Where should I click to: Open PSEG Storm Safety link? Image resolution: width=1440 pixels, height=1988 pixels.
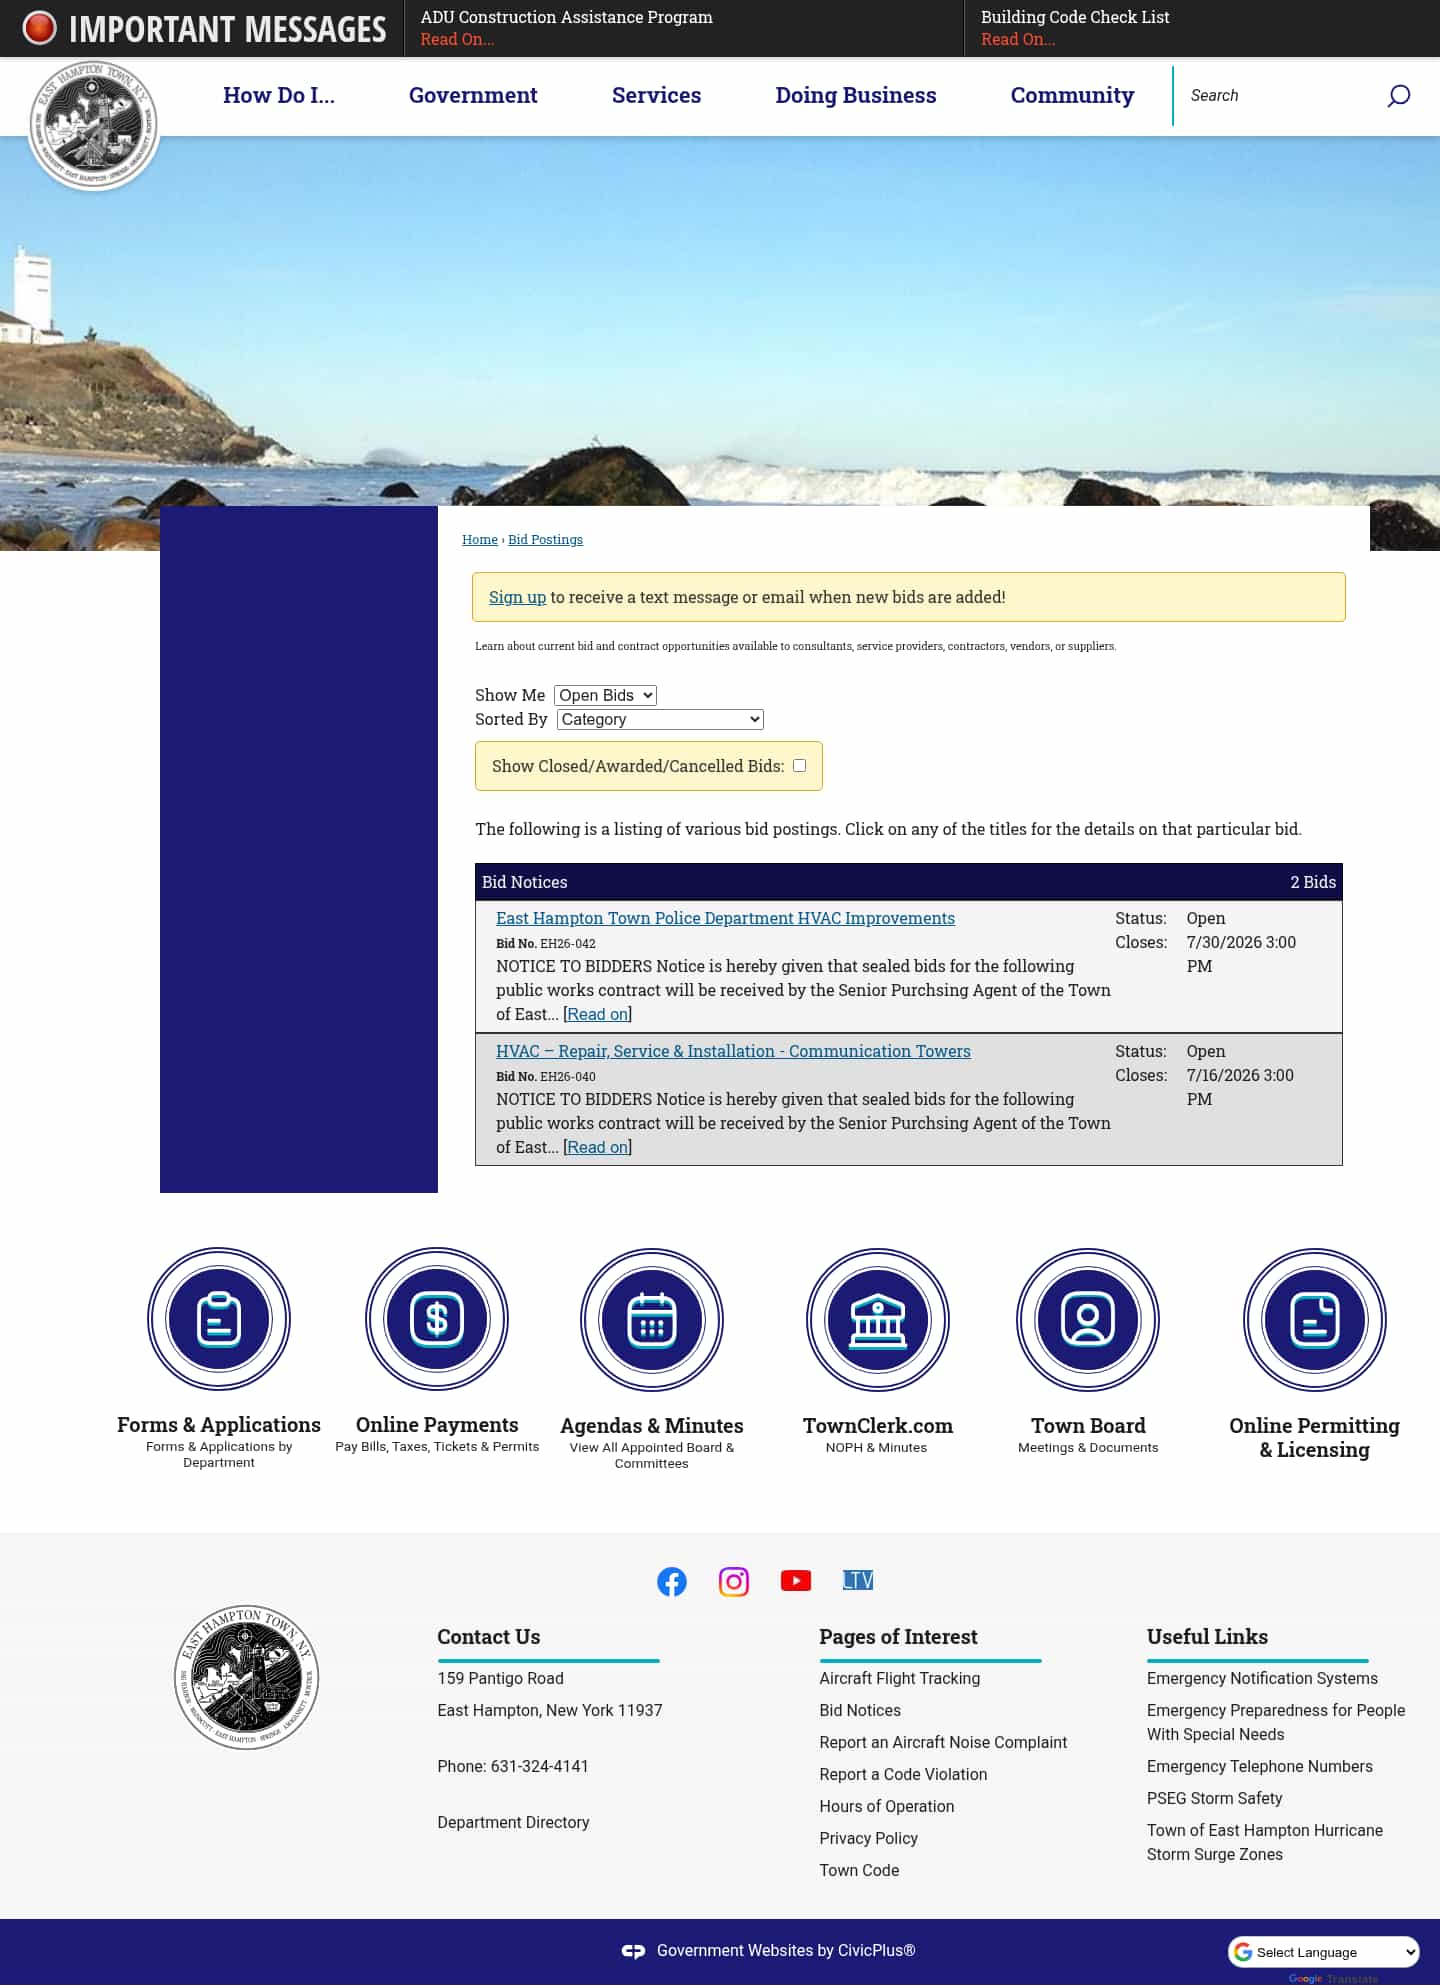[1214, 1799]
